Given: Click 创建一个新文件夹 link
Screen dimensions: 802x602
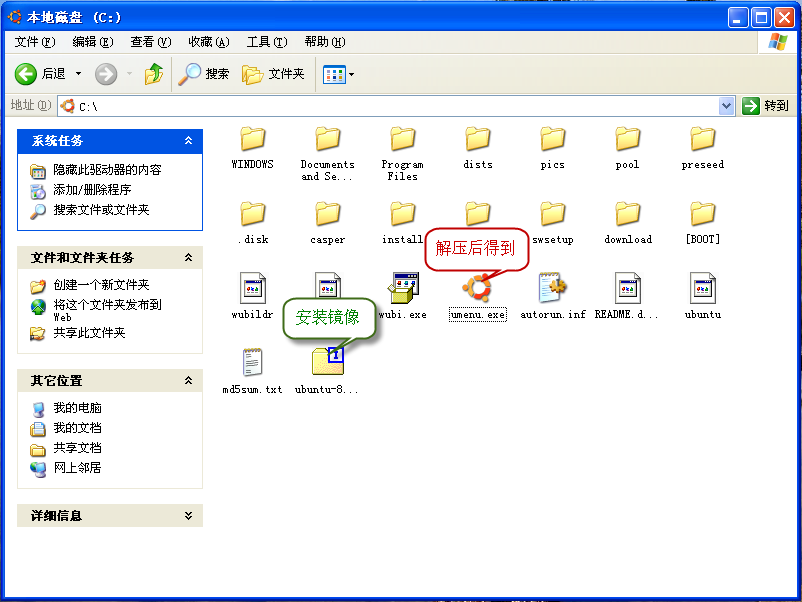Looking at the screenshot, I should coord(101,284).
